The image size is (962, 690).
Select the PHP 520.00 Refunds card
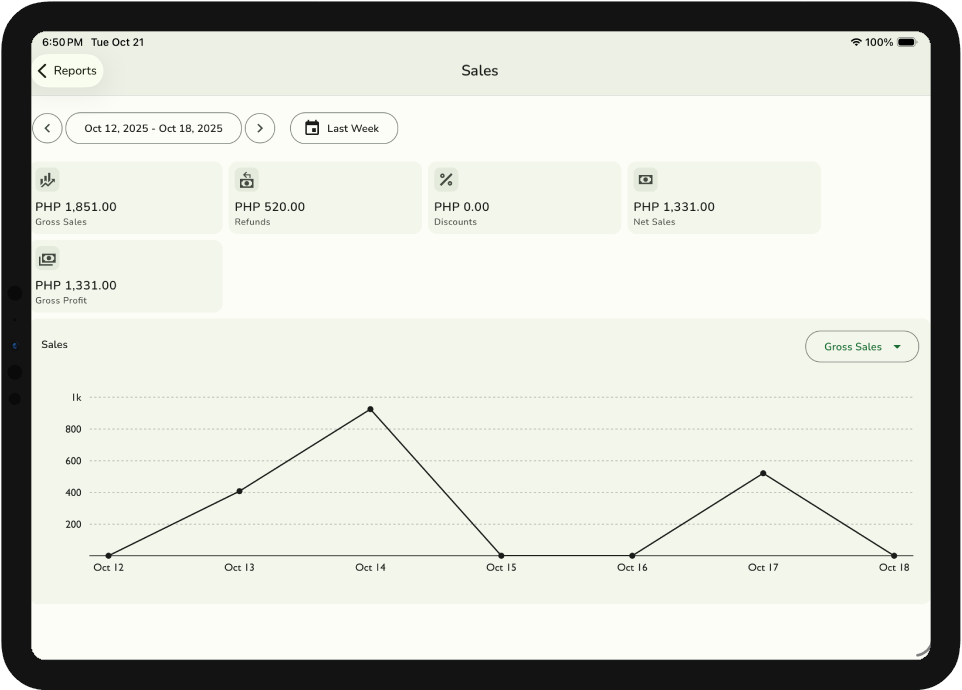click(325, 198)
